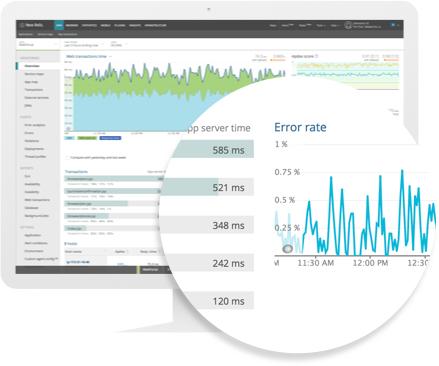Click the New Relic logo icon

coord(22,25)
